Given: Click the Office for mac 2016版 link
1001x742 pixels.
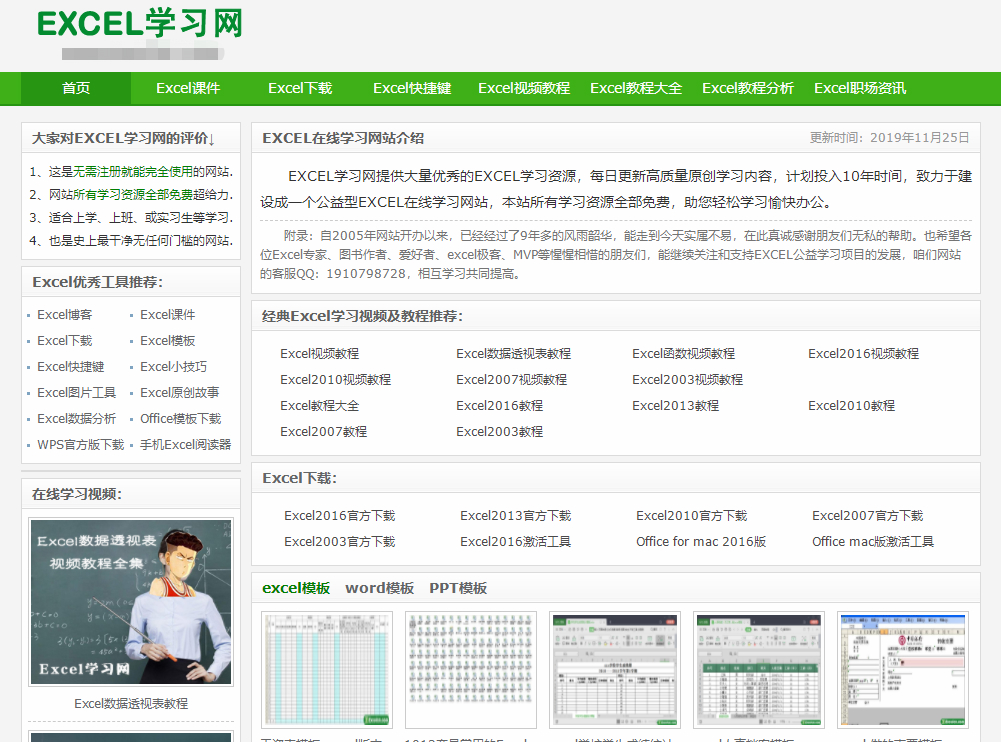Looking at the screenshot, I should (701, 542).
